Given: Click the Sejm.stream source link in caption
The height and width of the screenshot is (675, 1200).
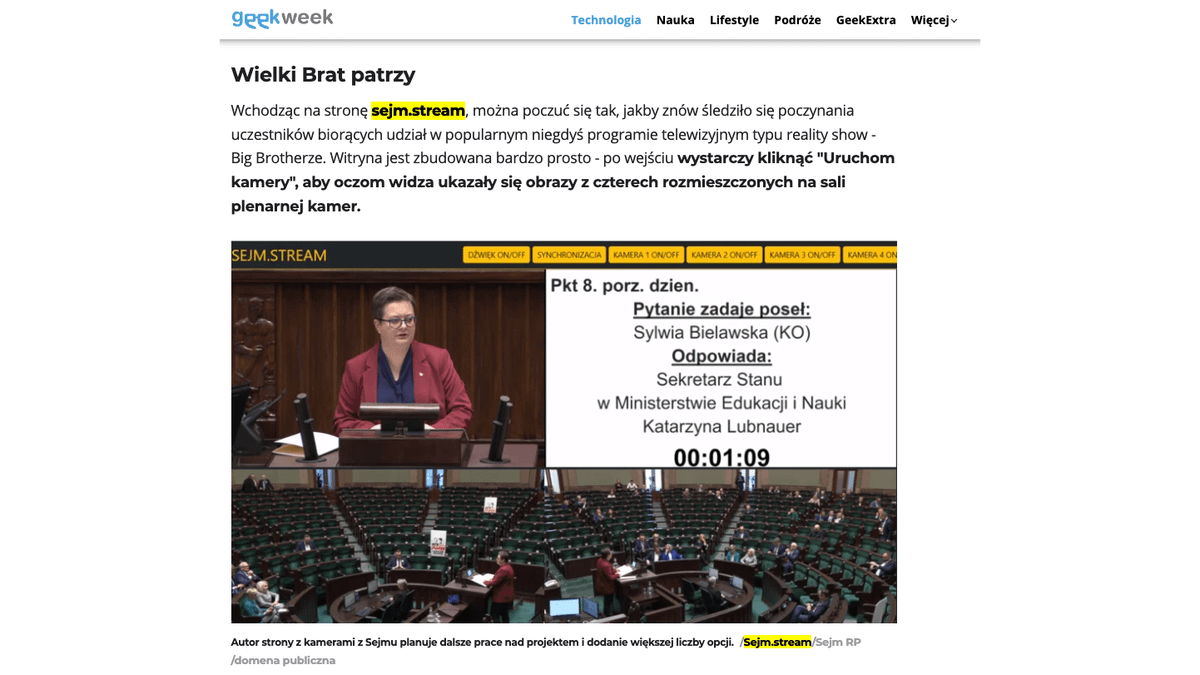Looking at the screenshot, I should (x=777, y=642).
